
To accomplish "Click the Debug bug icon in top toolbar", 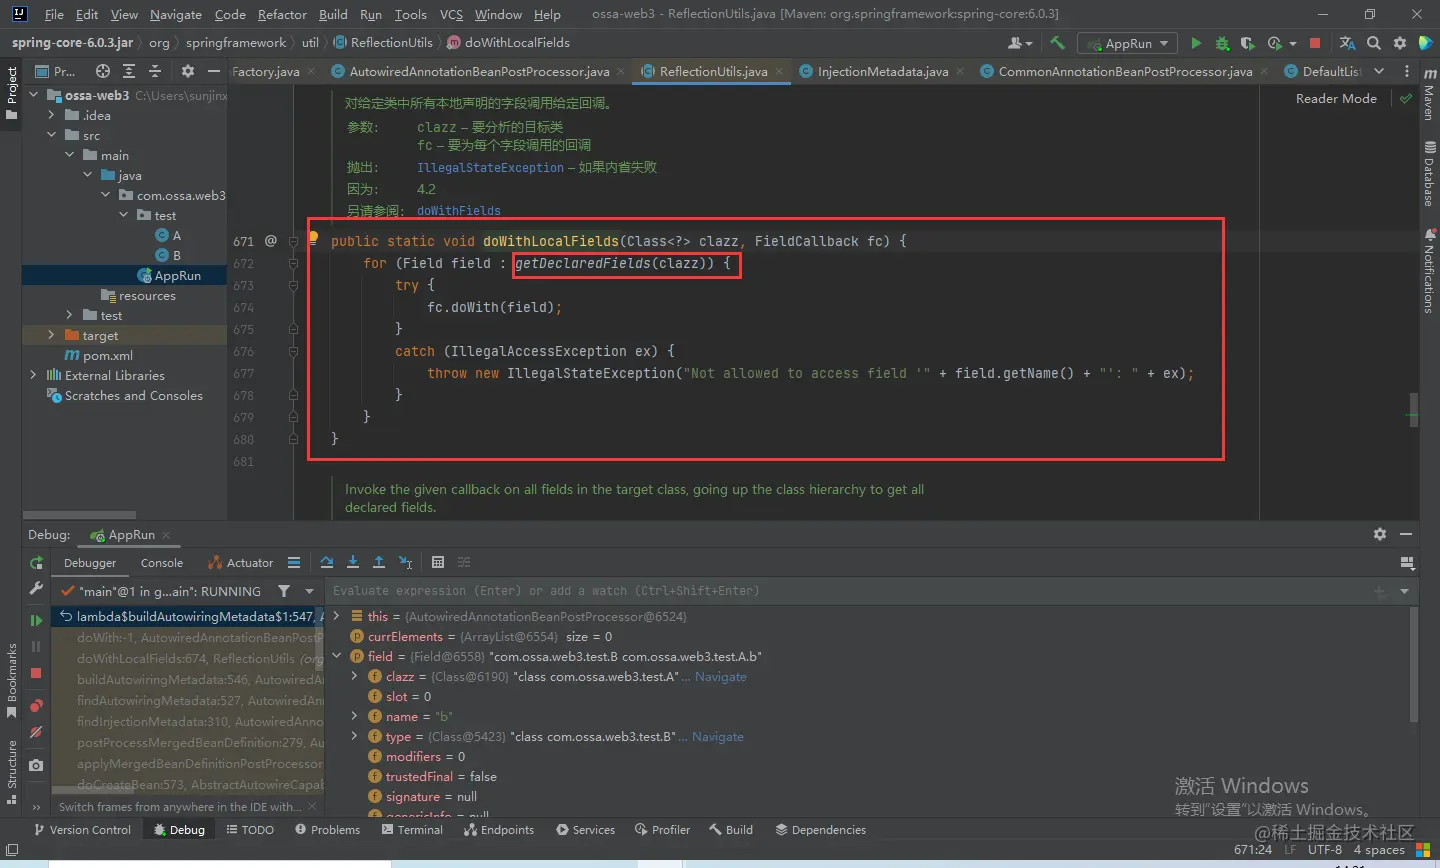I will 1222,43.
